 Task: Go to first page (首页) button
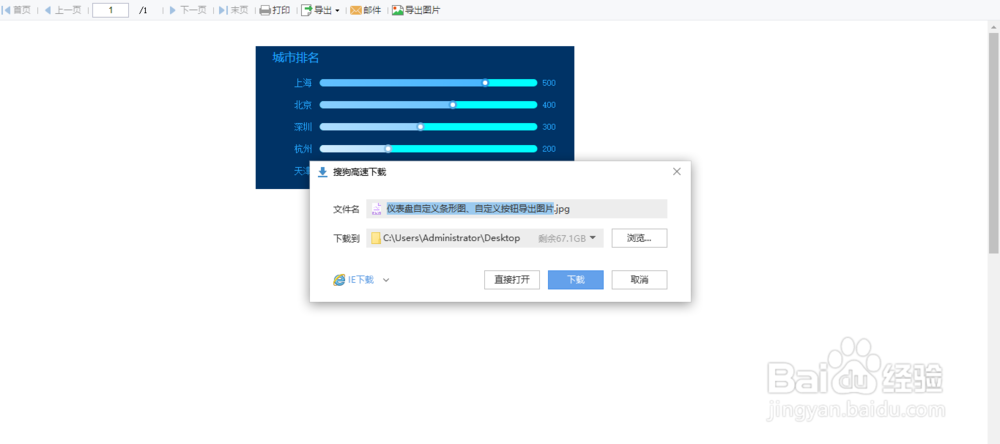17,10
